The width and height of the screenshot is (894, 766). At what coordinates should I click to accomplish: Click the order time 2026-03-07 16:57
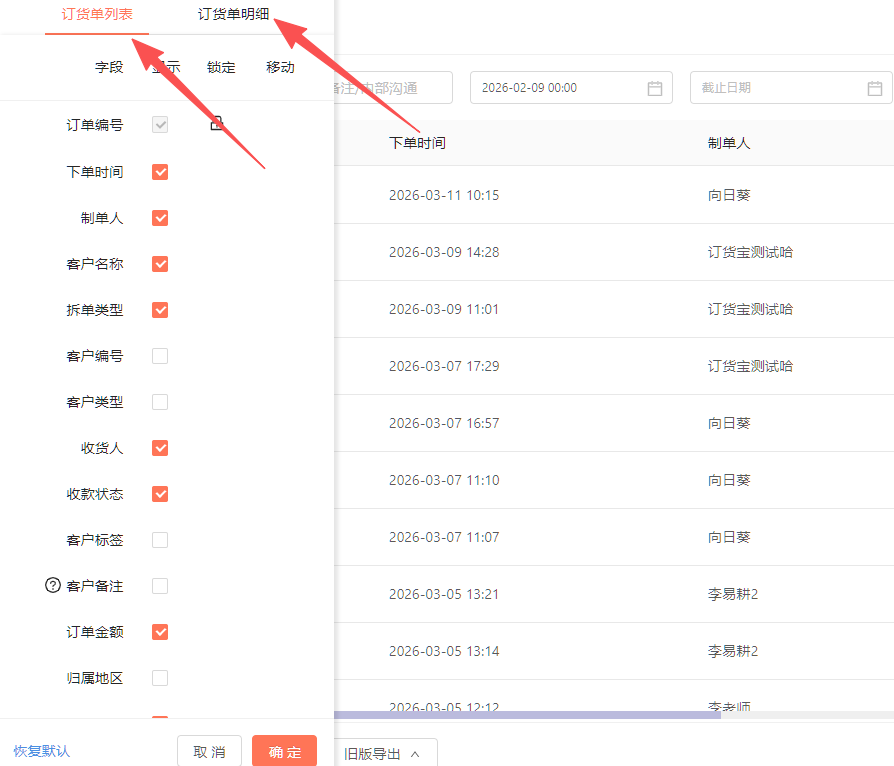click(x=444, y=423)
